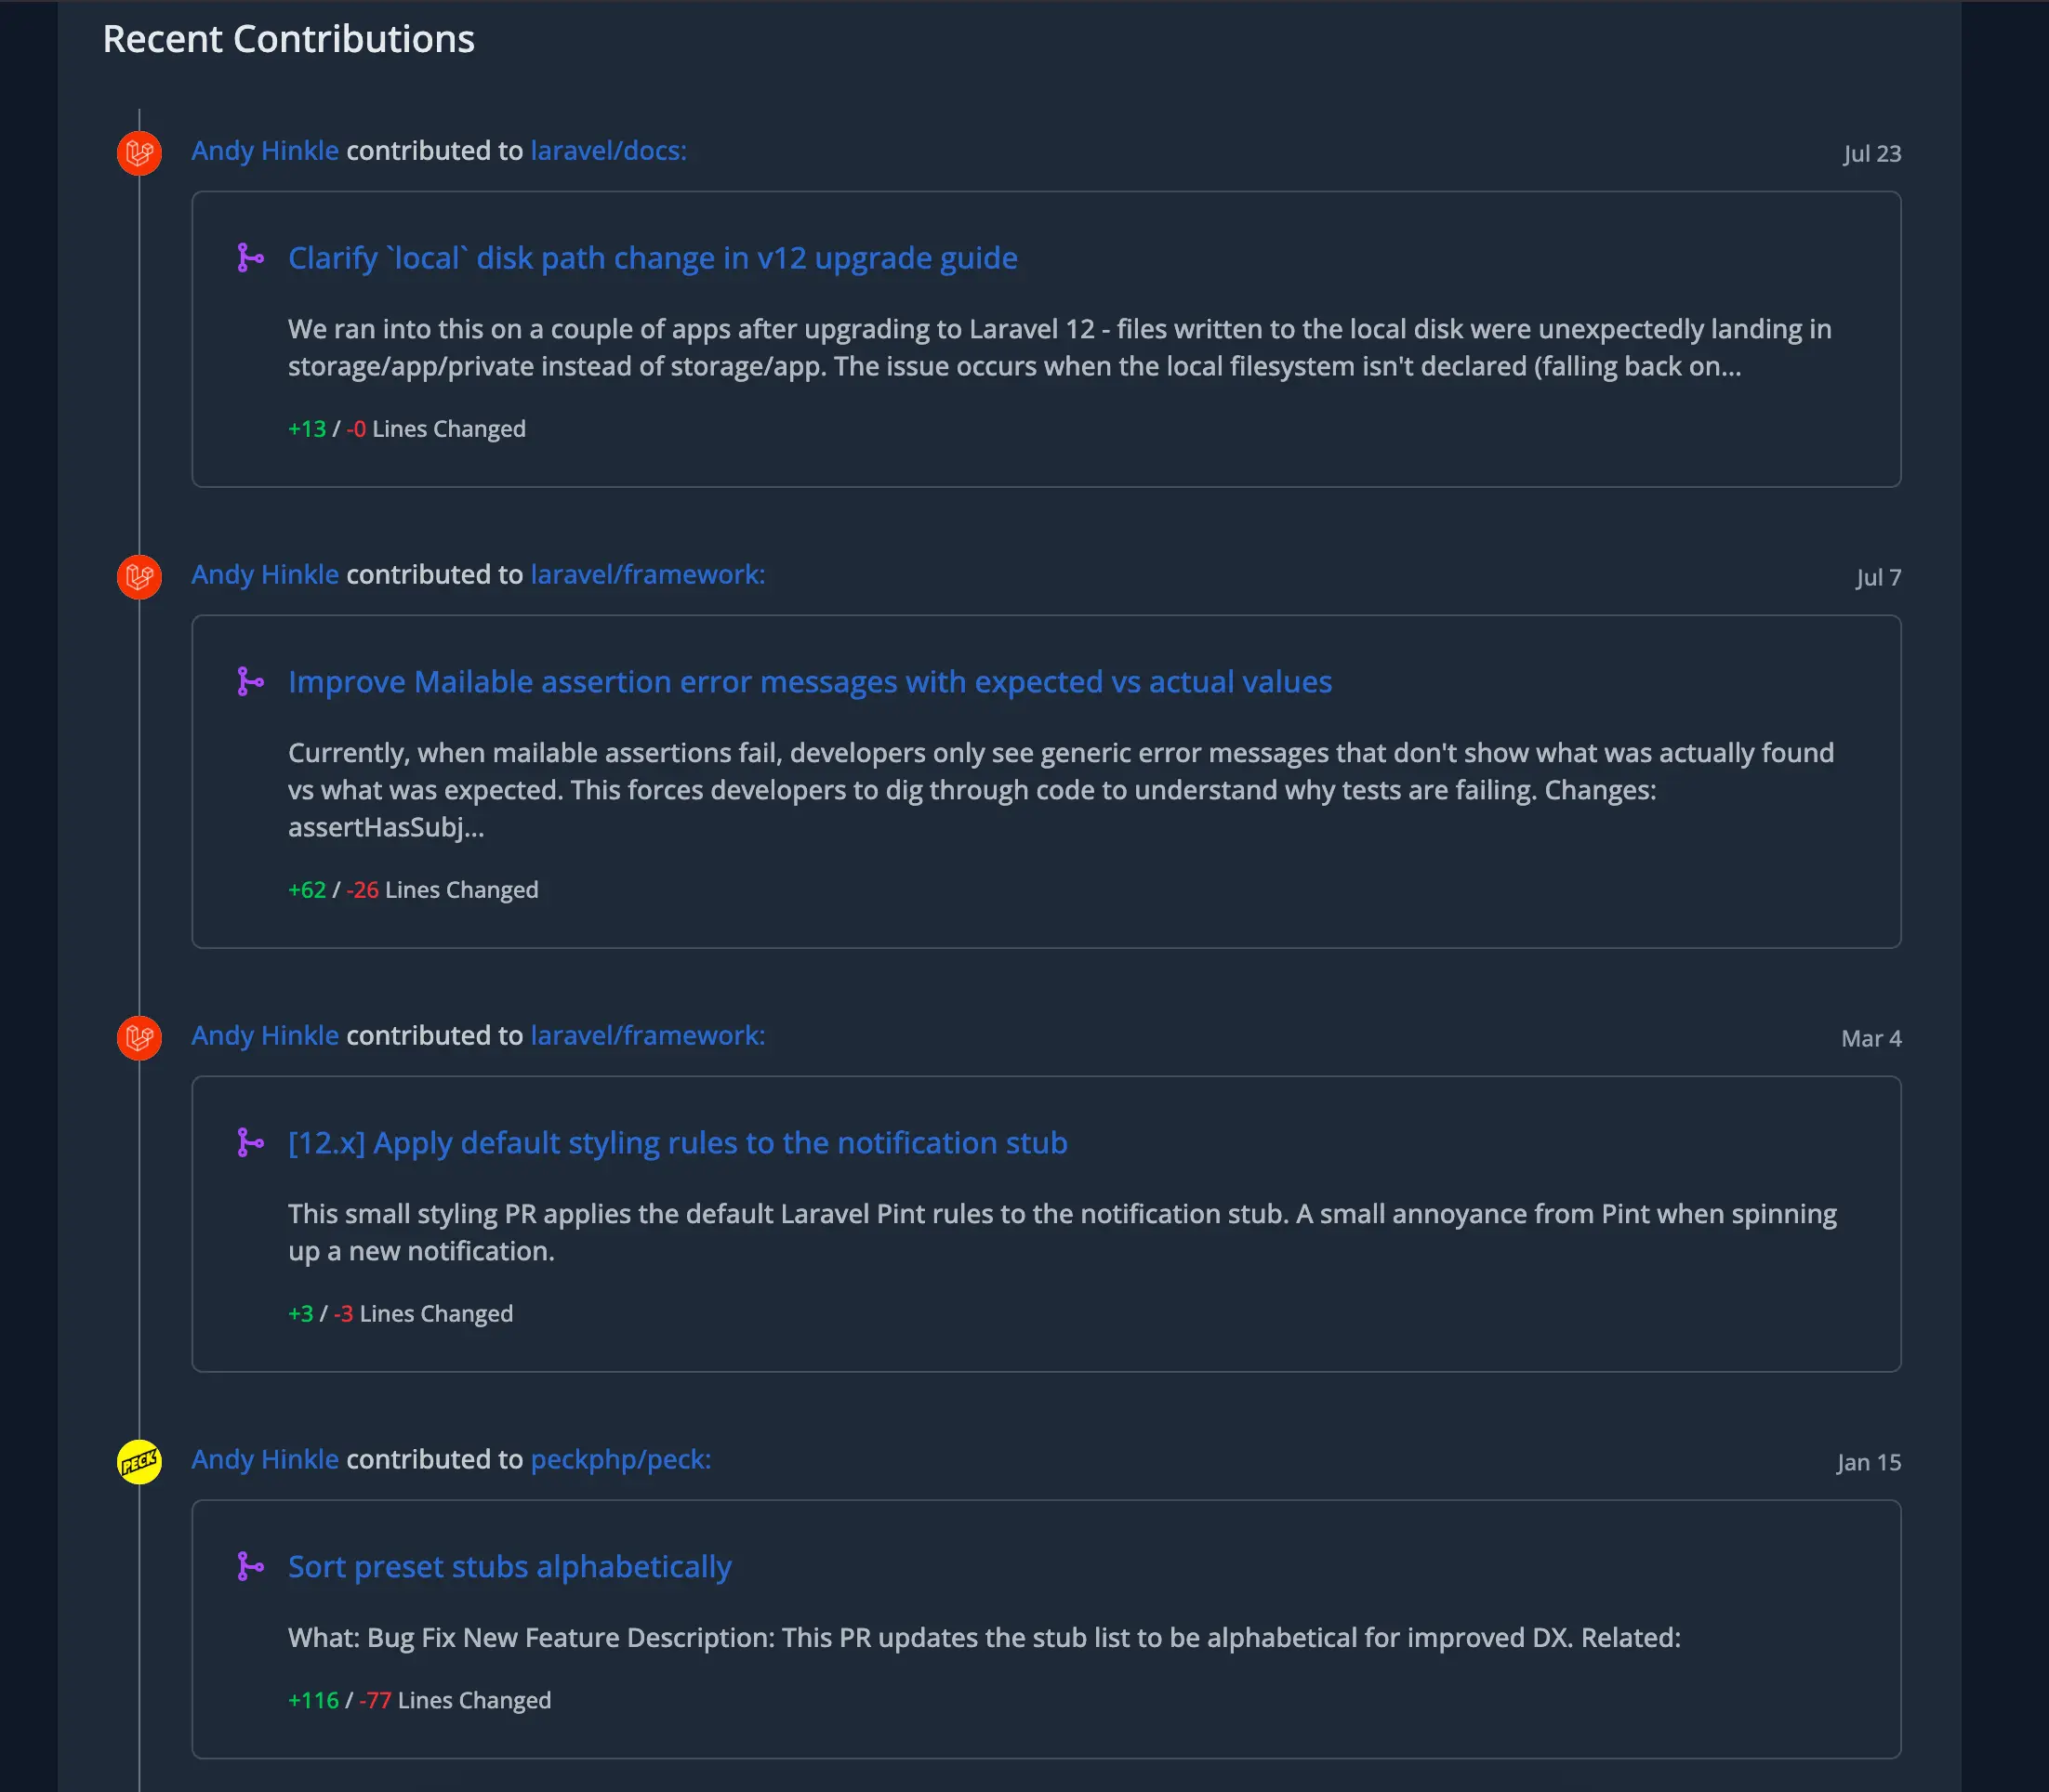Click the Jul 23 date label
Viewport: 2049px width, 1792px height.
[1872, 153]
